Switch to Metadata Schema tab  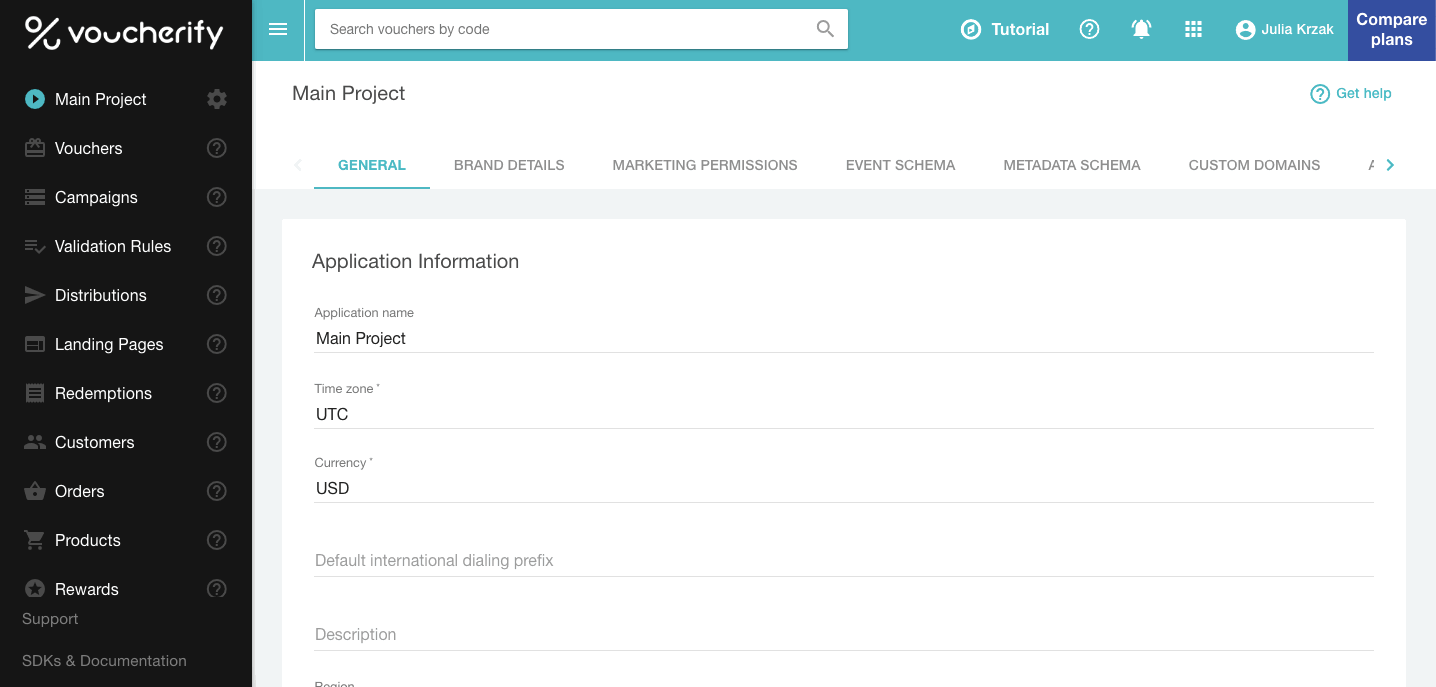click(1072, 165)
